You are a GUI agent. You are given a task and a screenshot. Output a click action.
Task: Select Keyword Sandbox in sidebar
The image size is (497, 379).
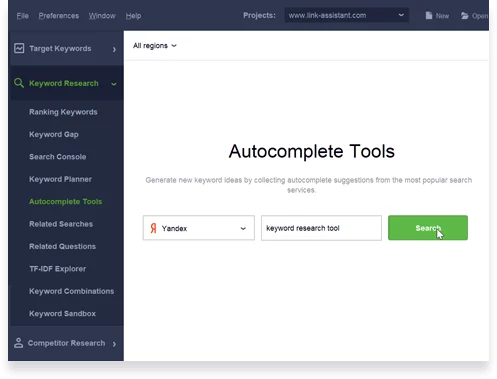coord(62,313)
